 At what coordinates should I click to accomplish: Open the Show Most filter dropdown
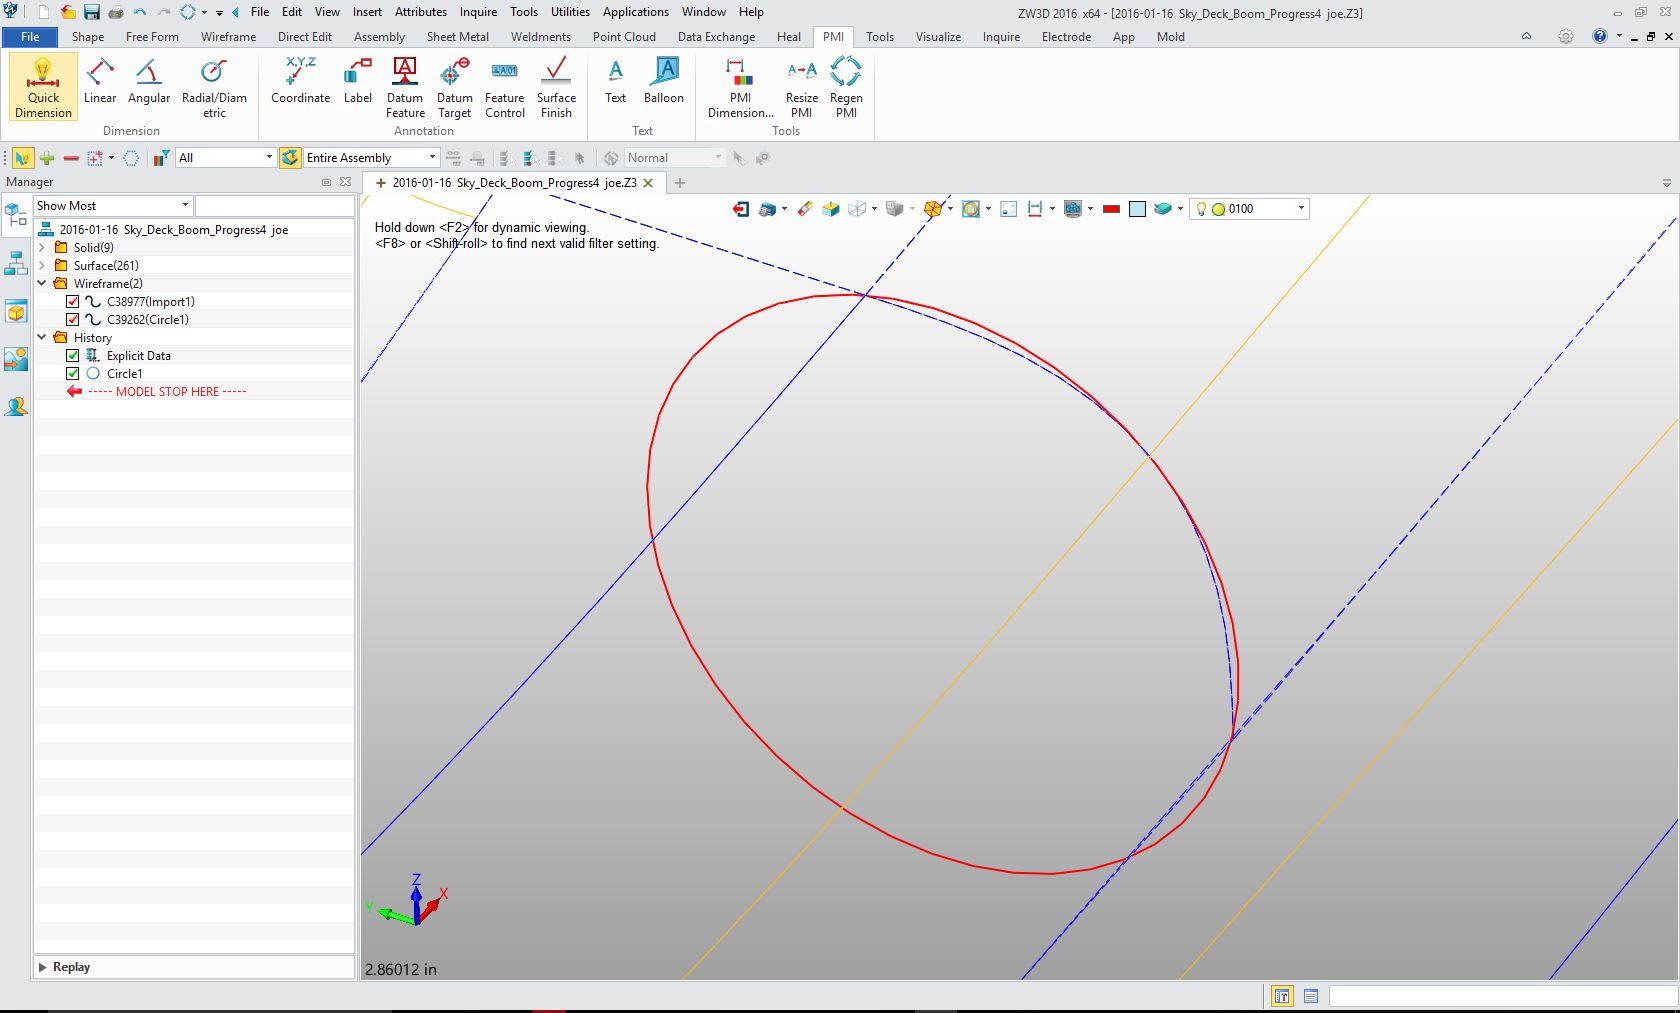185,206
